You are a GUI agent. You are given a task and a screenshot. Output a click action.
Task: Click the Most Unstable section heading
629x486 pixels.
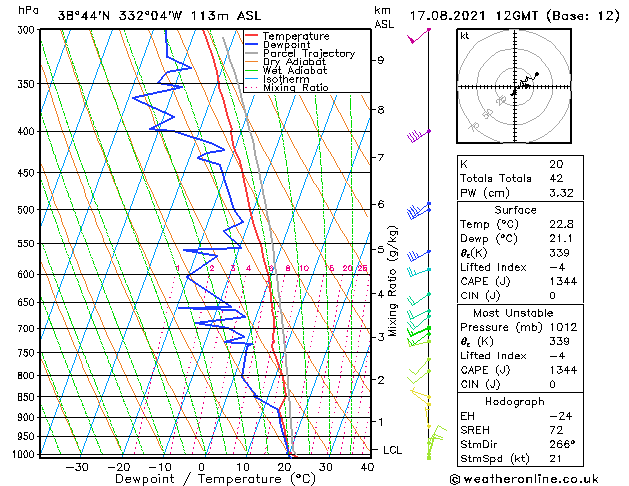513,313
